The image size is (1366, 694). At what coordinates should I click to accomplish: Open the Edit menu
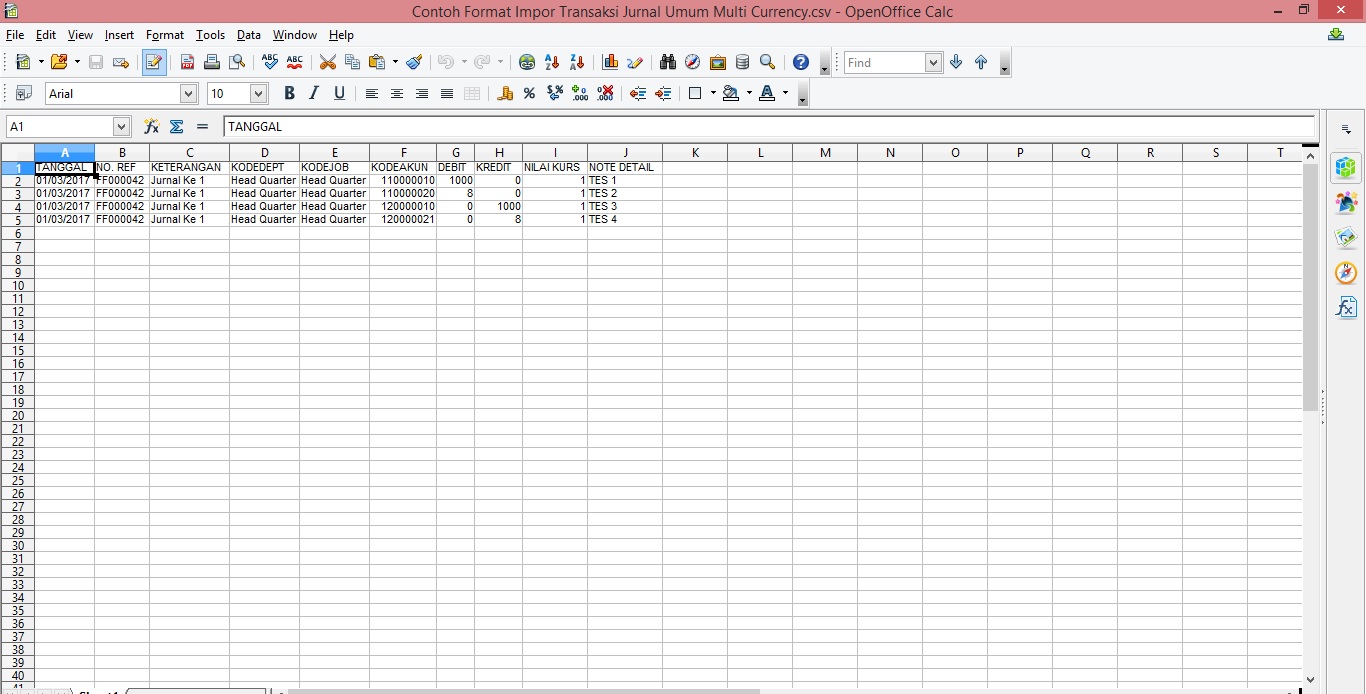click(x=45, y=35)
